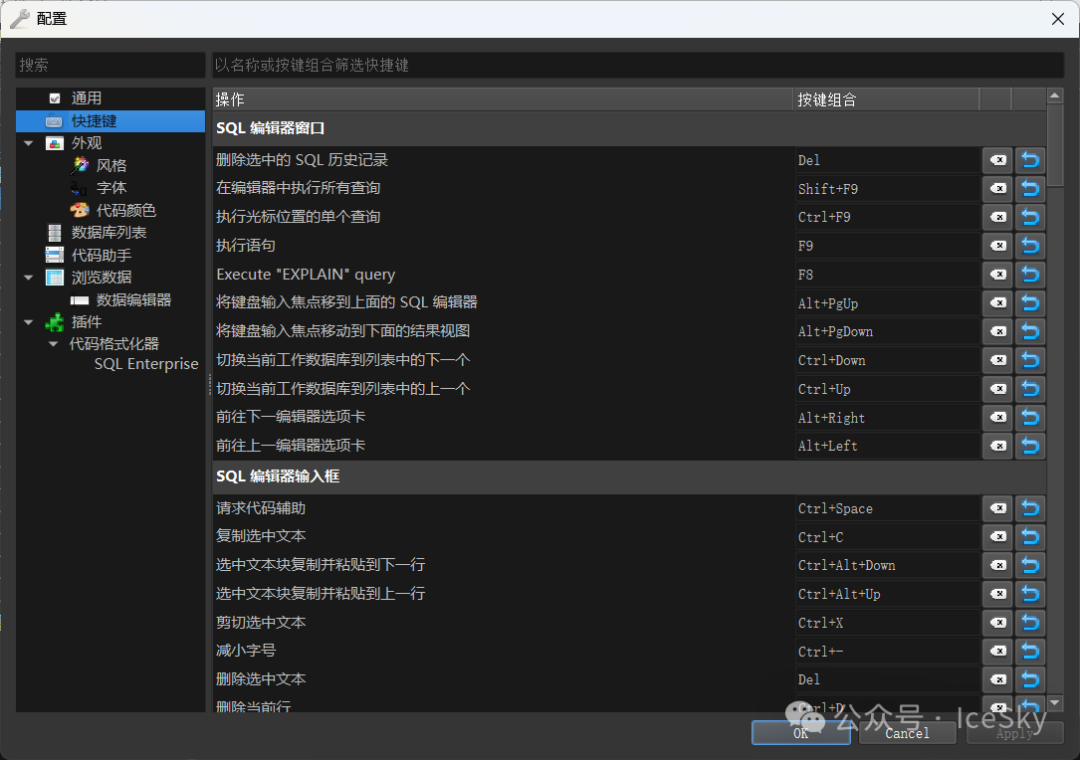This screenshot has width=1080, height=760.
Task: Open the 通用 settings page
Action: (x=86, y=98)
